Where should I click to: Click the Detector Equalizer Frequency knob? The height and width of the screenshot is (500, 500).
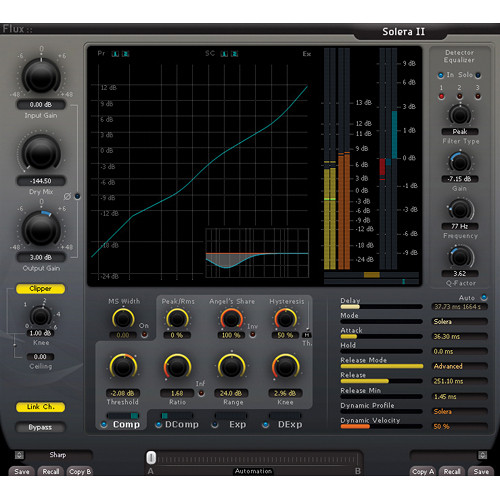(460, 210)
